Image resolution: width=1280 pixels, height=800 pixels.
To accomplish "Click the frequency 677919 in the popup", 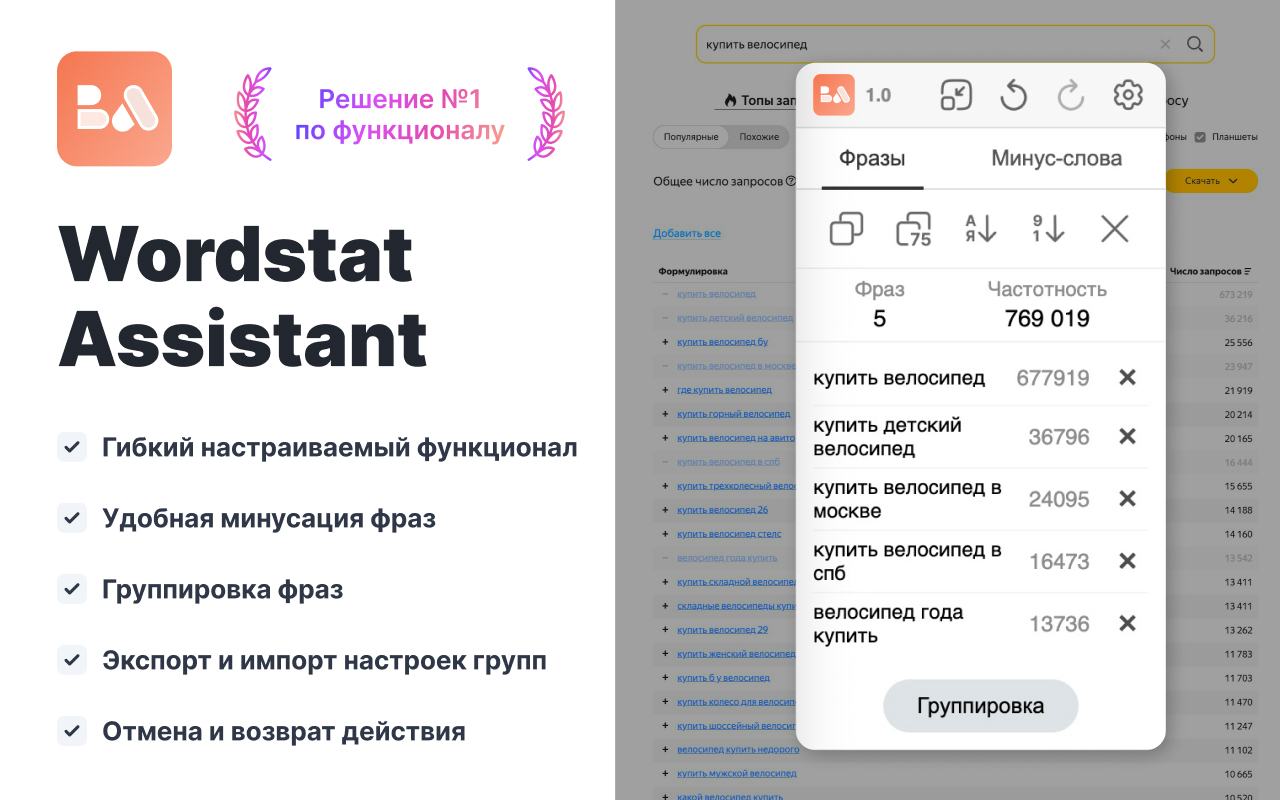I will pos(1053,378).
